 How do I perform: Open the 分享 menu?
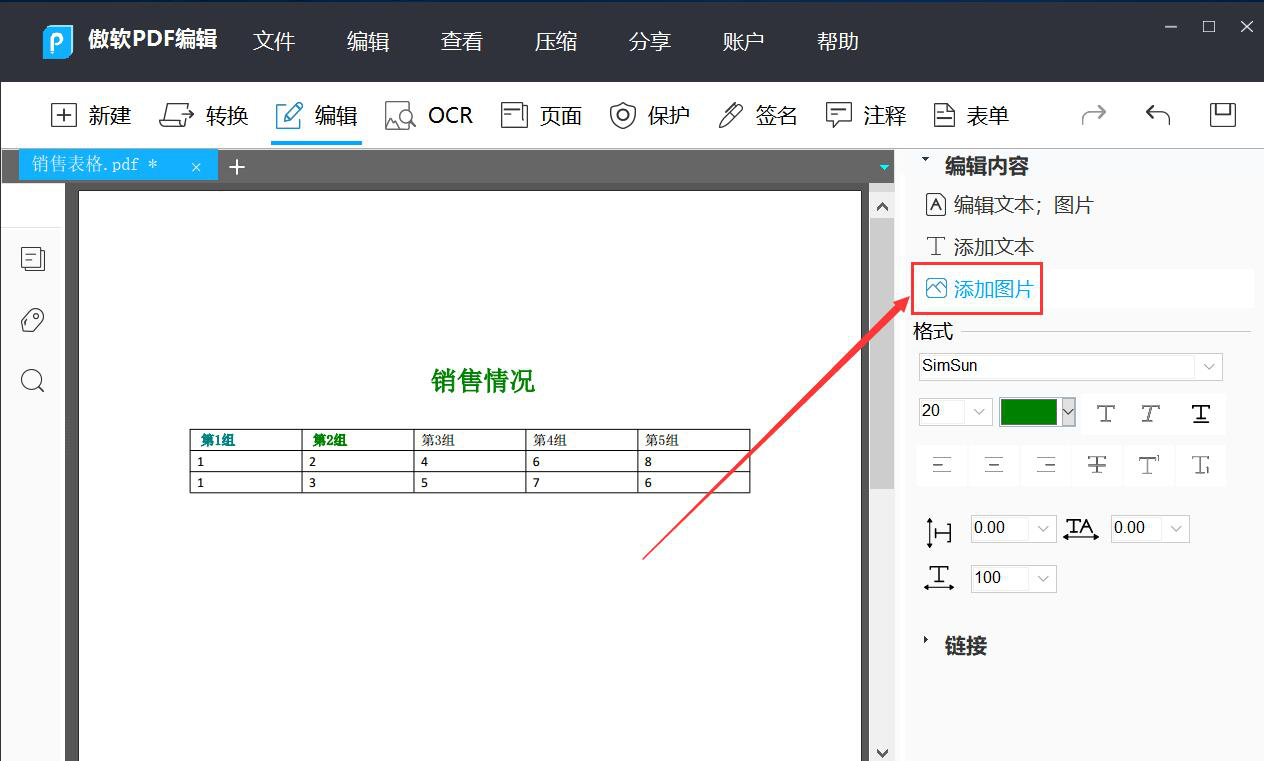coord(650,42)
